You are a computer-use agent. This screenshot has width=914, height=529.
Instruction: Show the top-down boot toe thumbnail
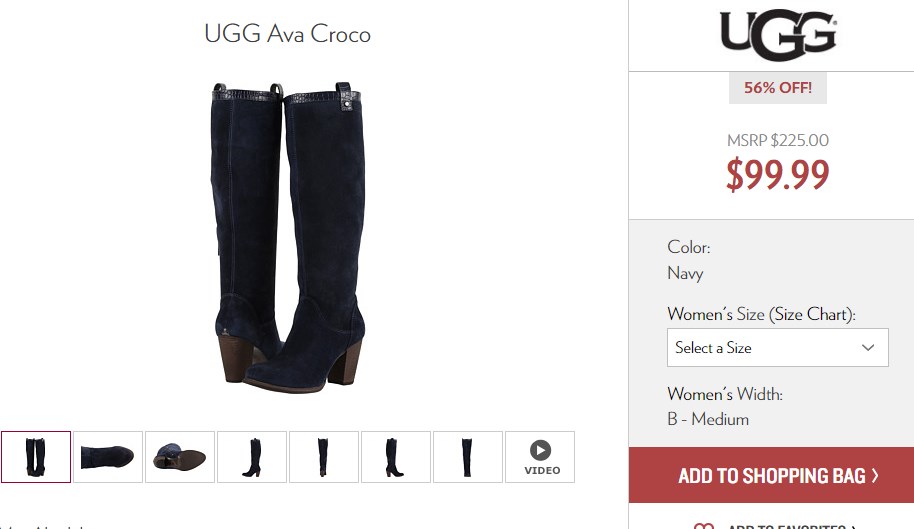click(x=108, y=457)
